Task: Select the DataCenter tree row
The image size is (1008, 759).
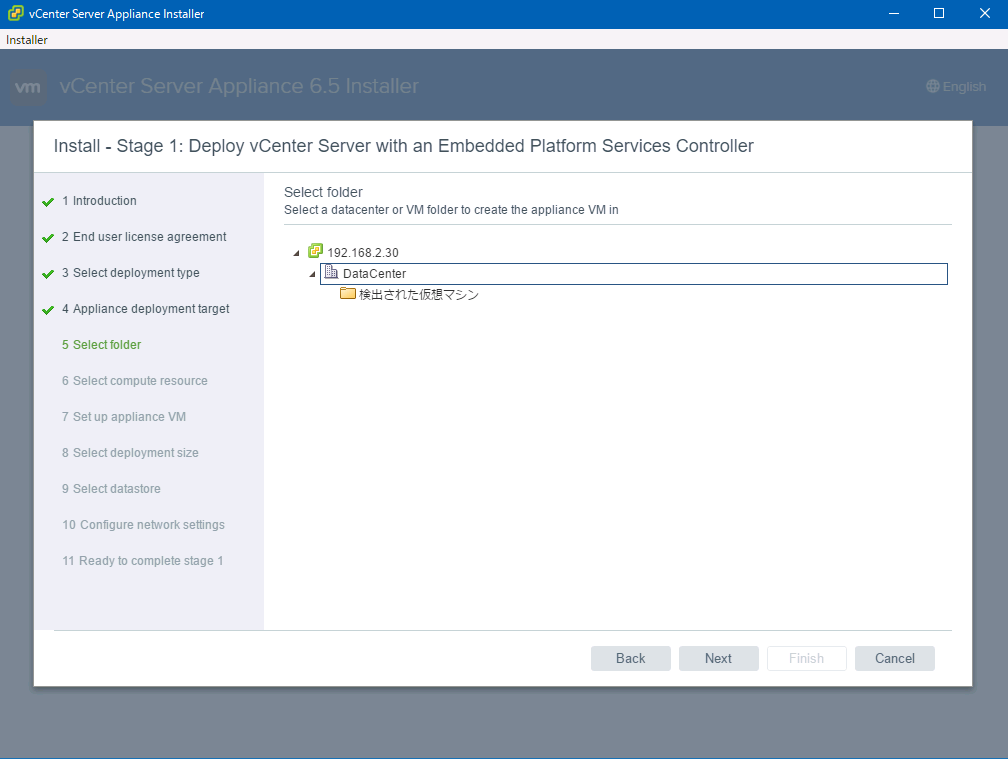Action: [x=634, y=274]
